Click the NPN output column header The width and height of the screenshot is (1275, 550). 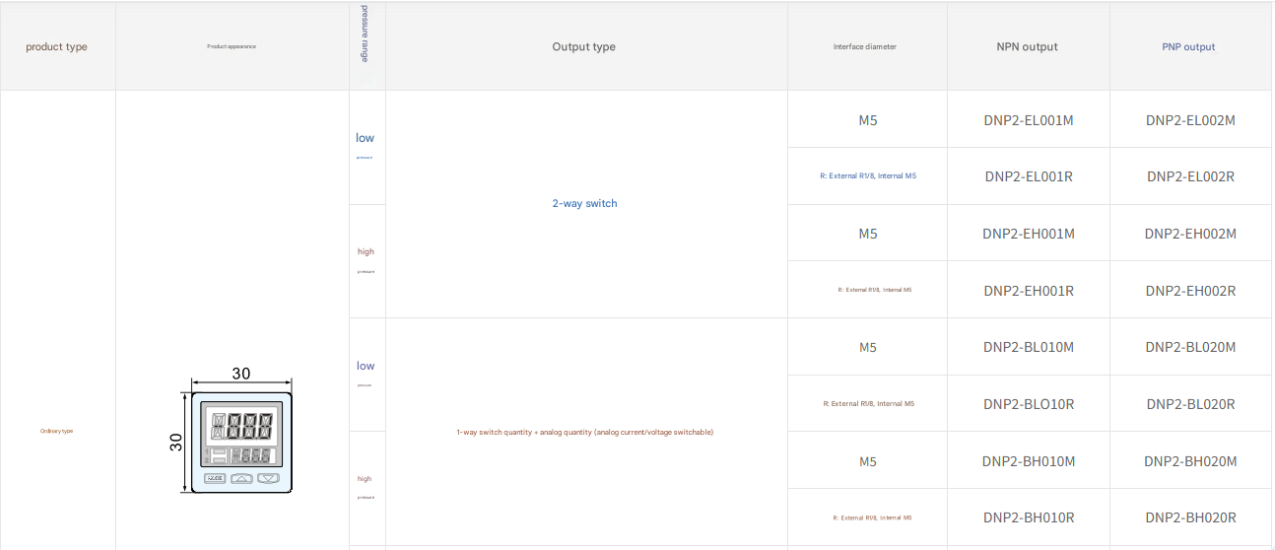pos(1027,47)
